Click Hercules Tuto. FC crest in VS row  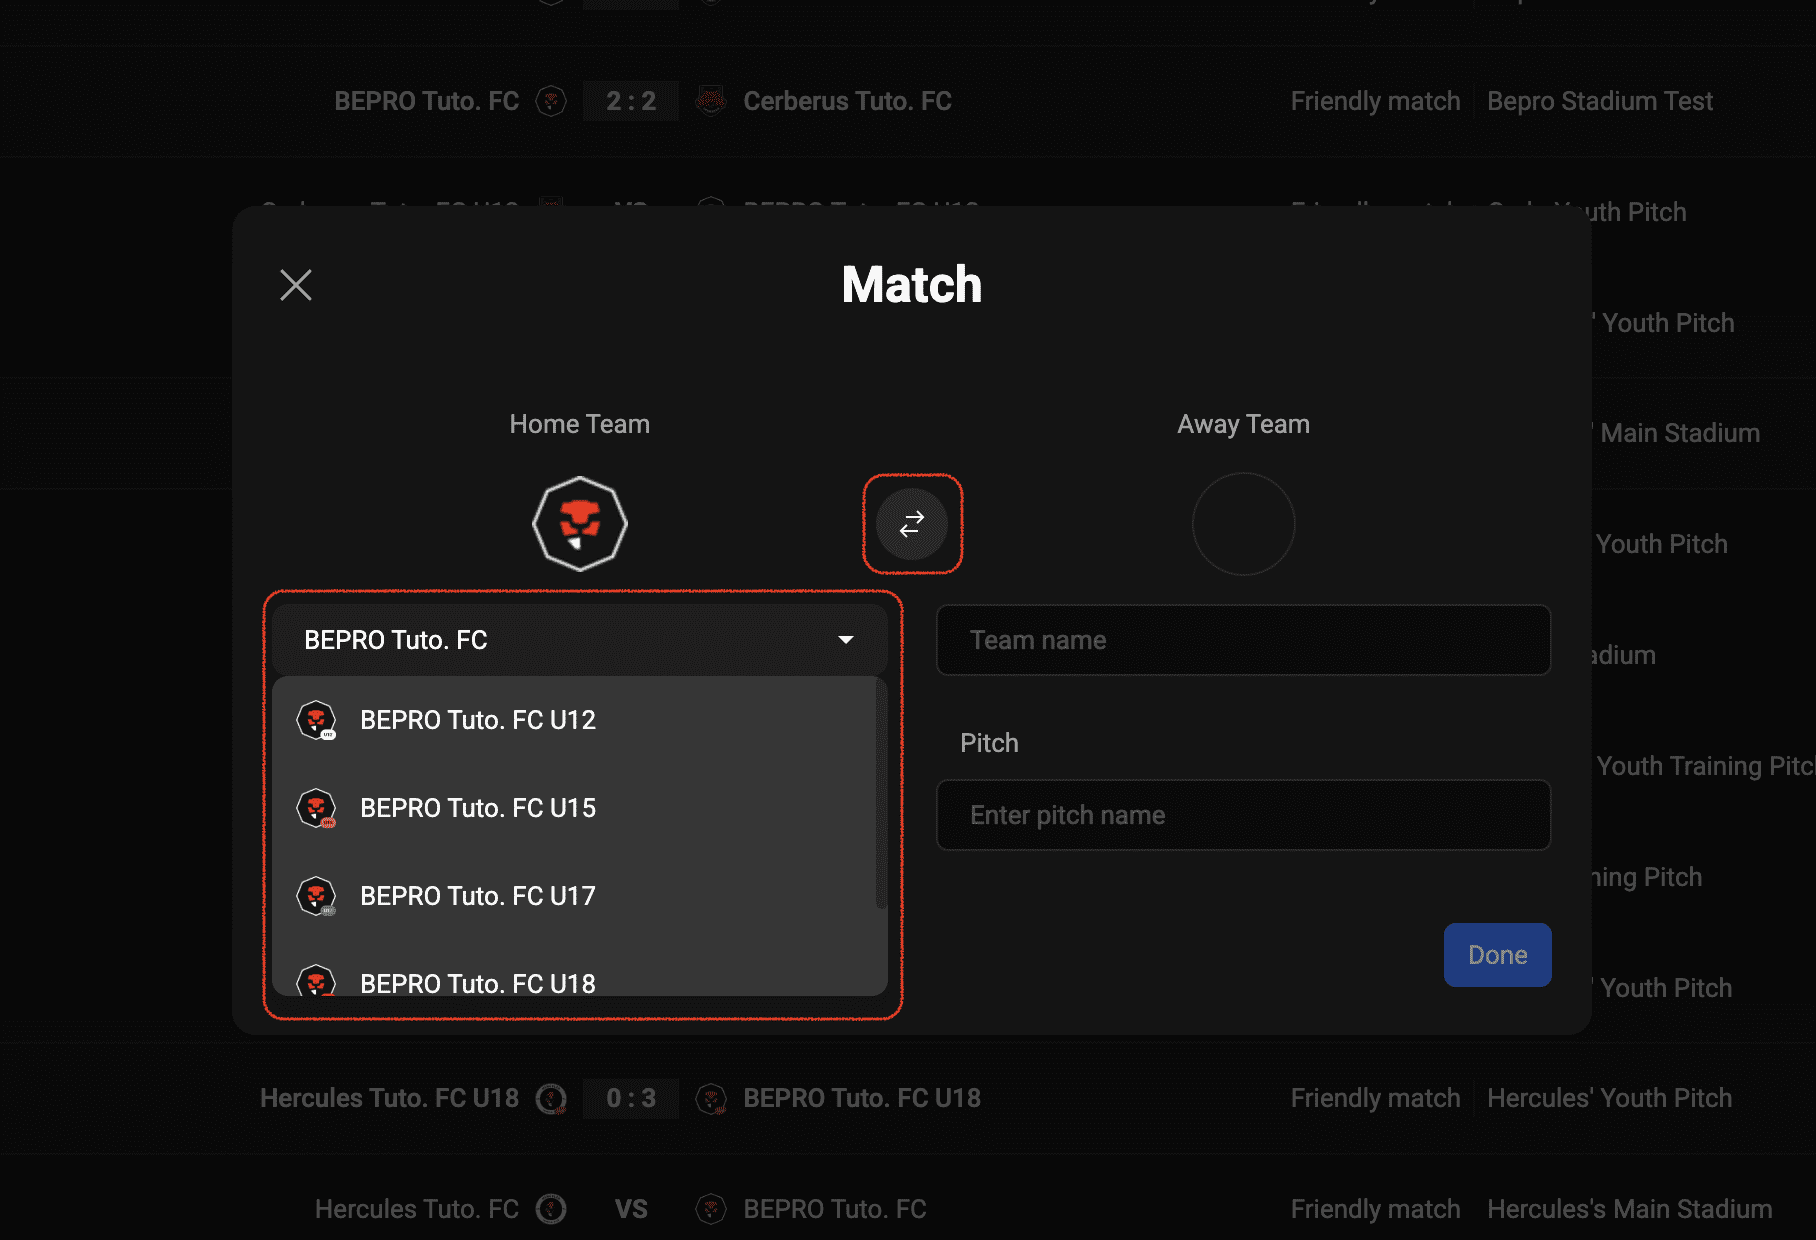point(551,1209)
